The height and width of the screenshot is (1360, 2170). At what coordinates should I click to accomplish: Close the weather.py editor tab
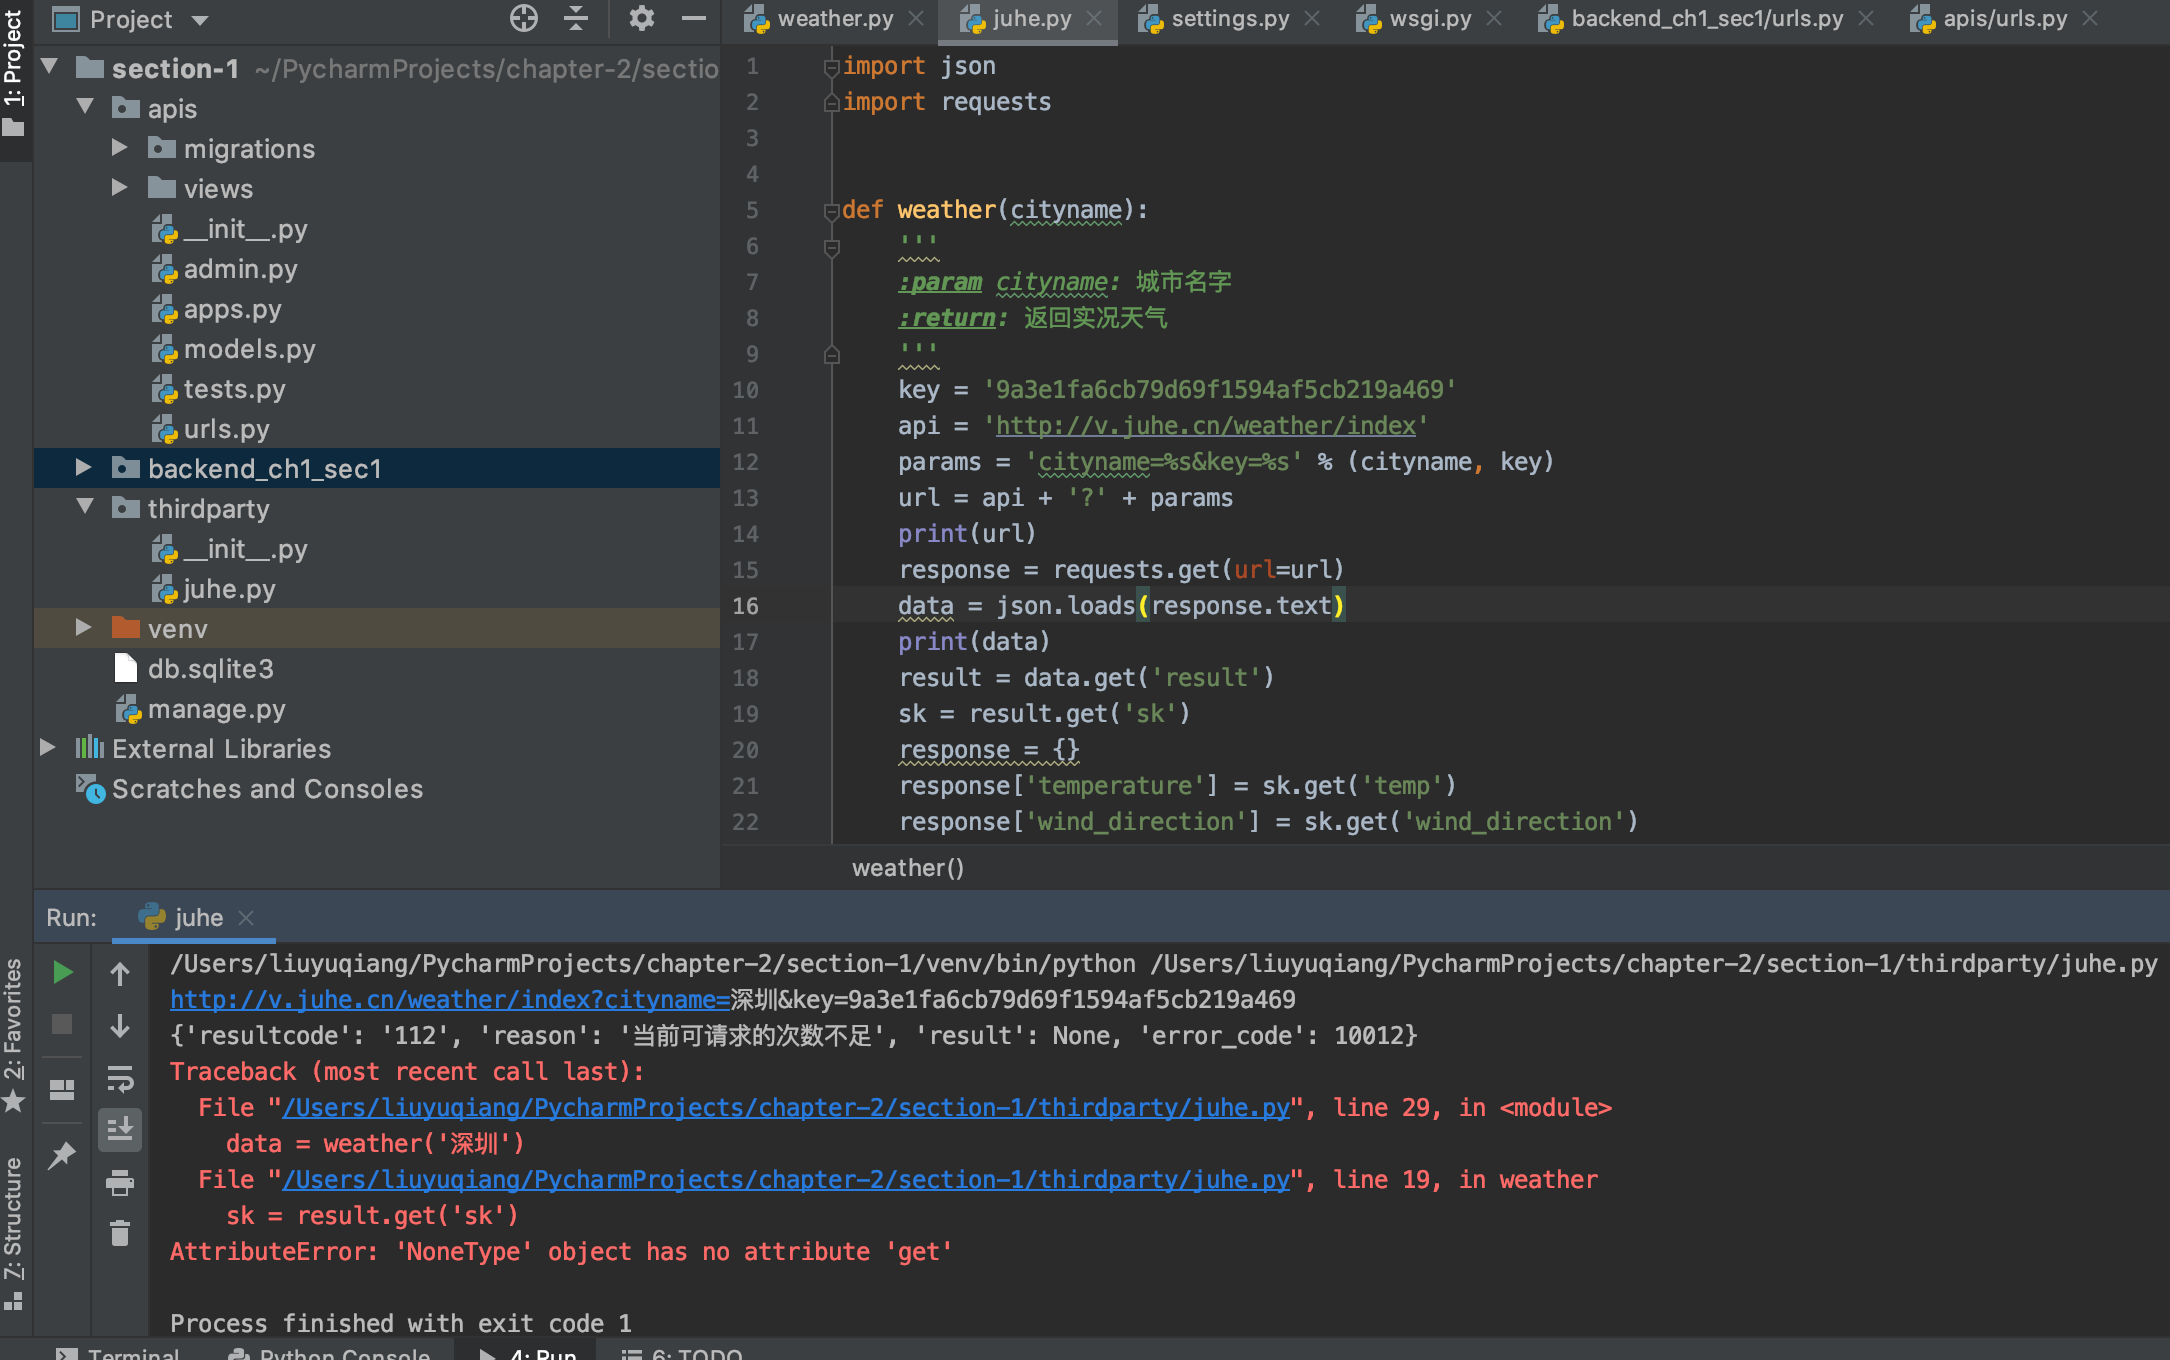point(916,19)
